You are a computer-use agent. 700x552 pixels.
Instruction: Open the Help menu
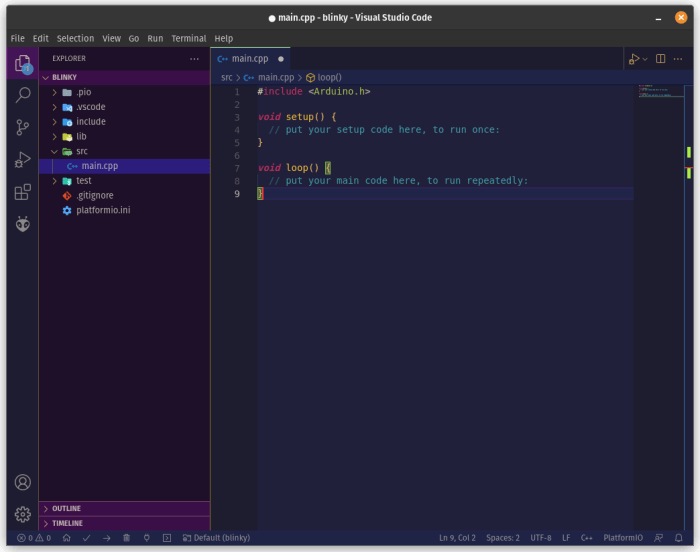tap(224, 38)
